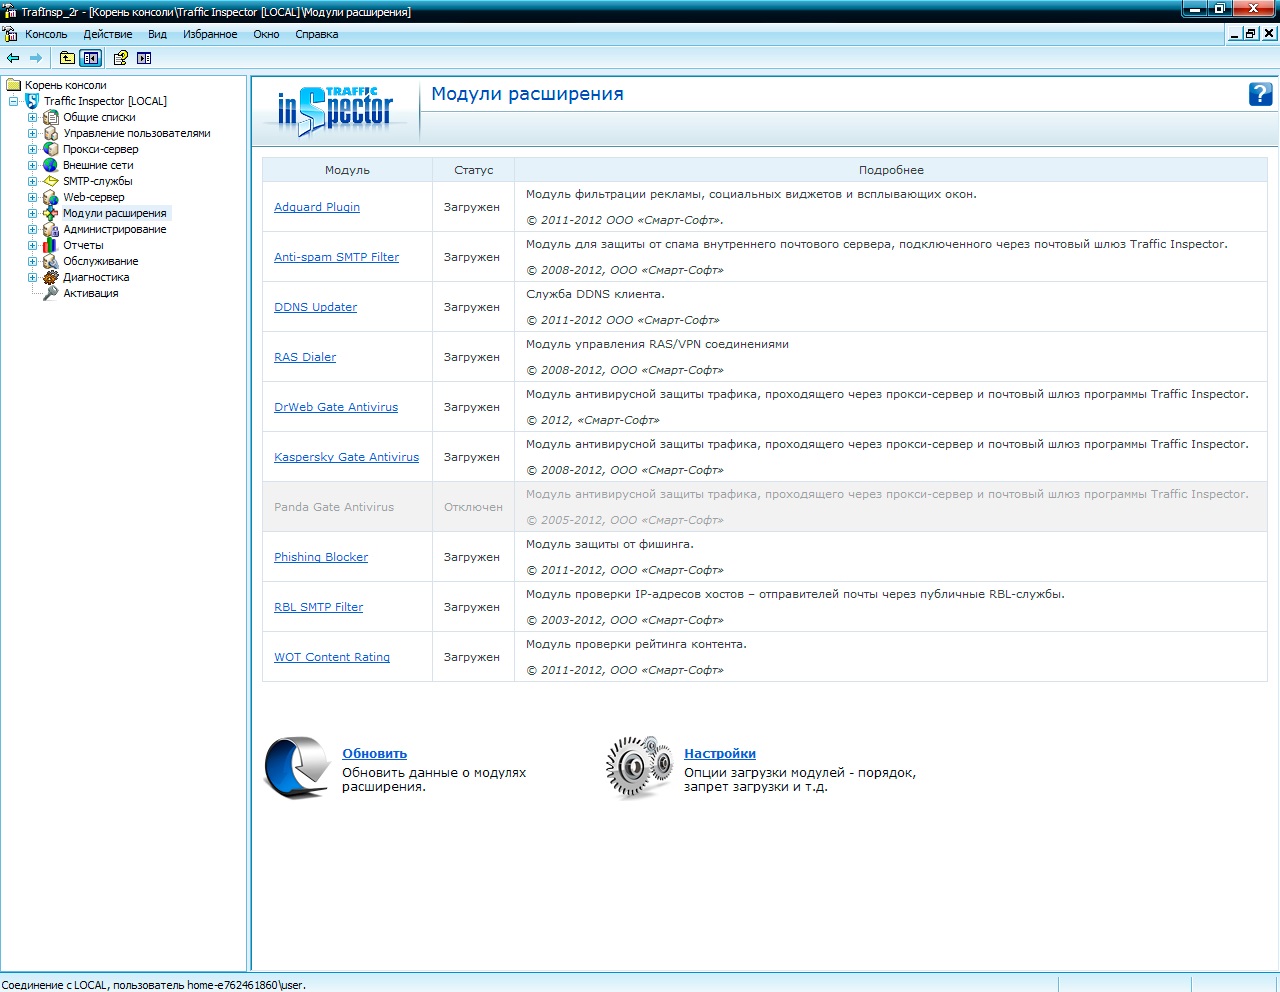This screenshot has height=992, width=1280.
Task: Open the Вид menu
Action: coord(158,34)
